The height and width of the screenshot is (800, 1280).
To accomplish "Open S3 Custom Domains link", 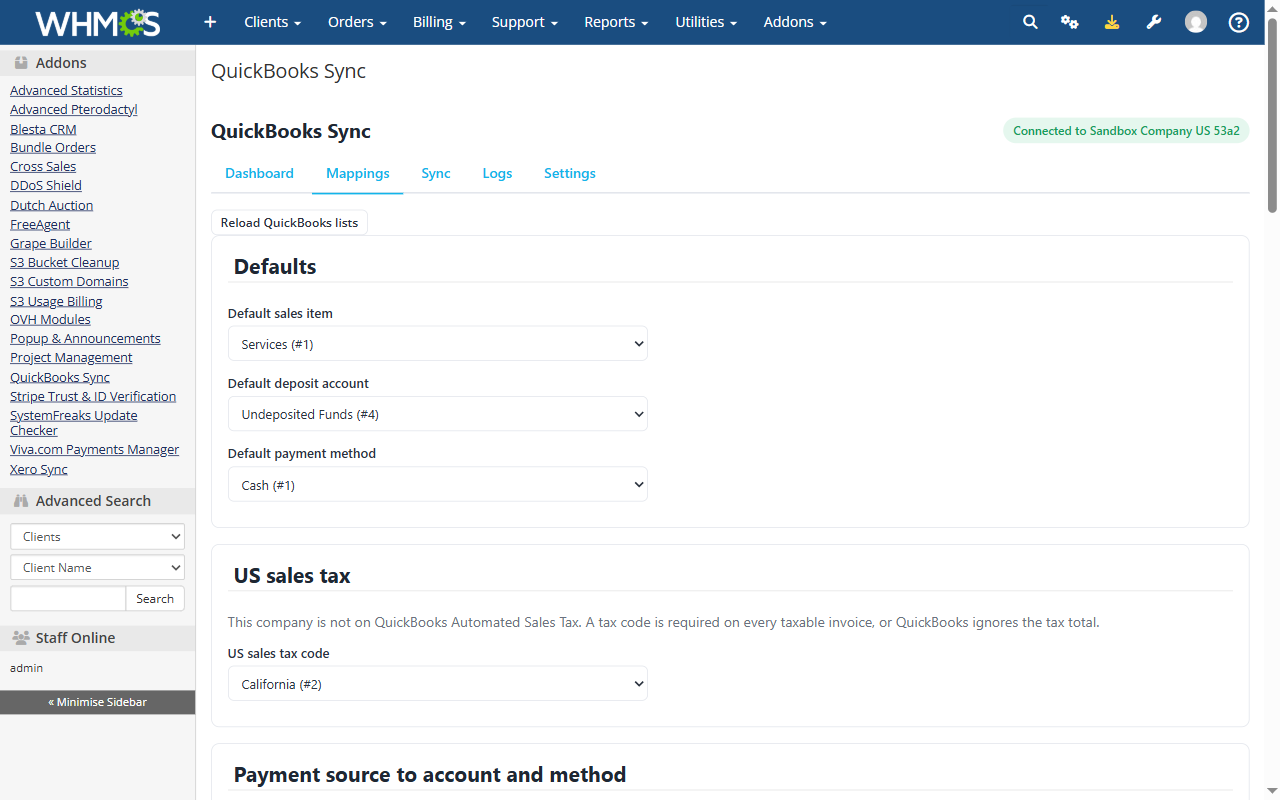I will pos(69,281).
